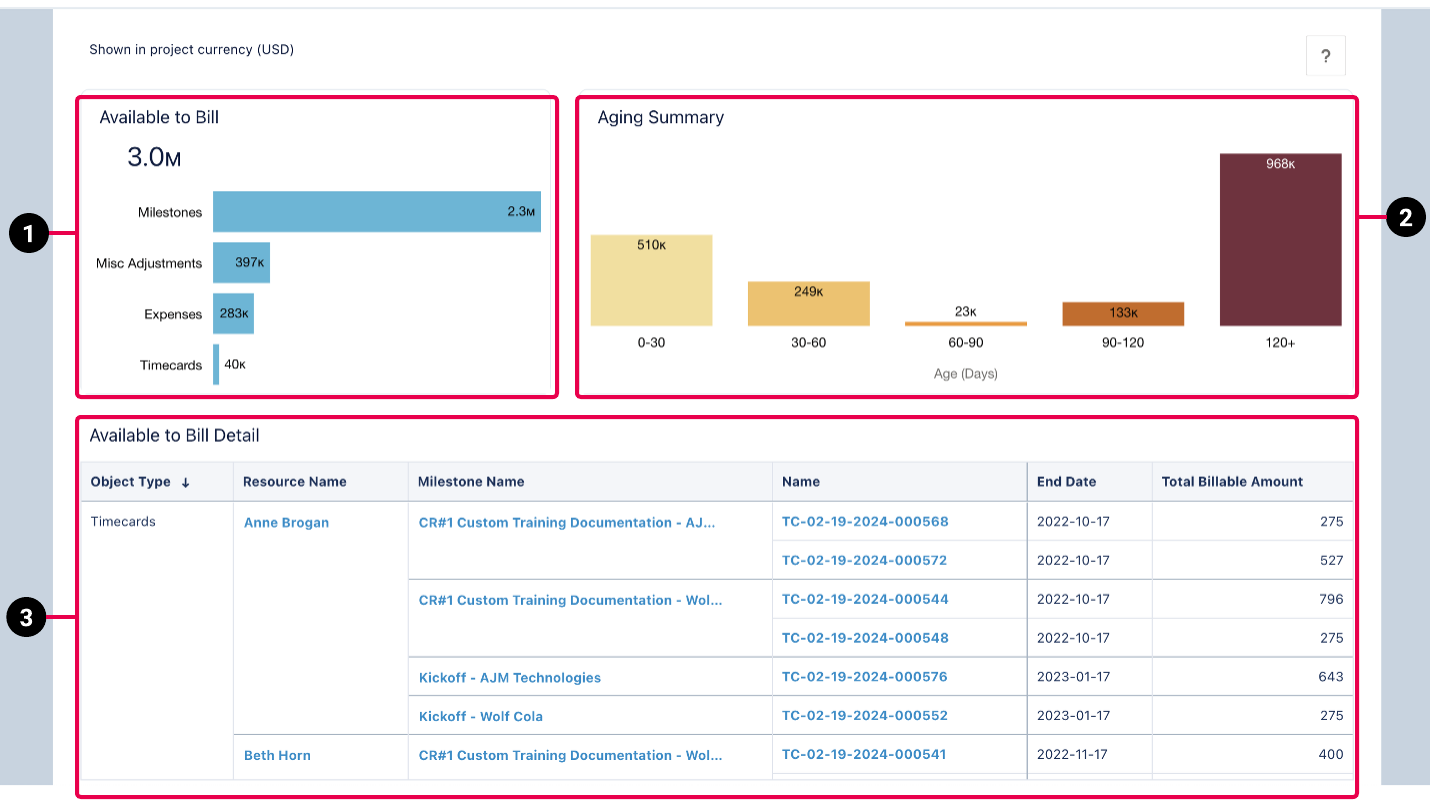
Task: Select the 90-120 days aging bar
Action: [x=1123, y=314]
